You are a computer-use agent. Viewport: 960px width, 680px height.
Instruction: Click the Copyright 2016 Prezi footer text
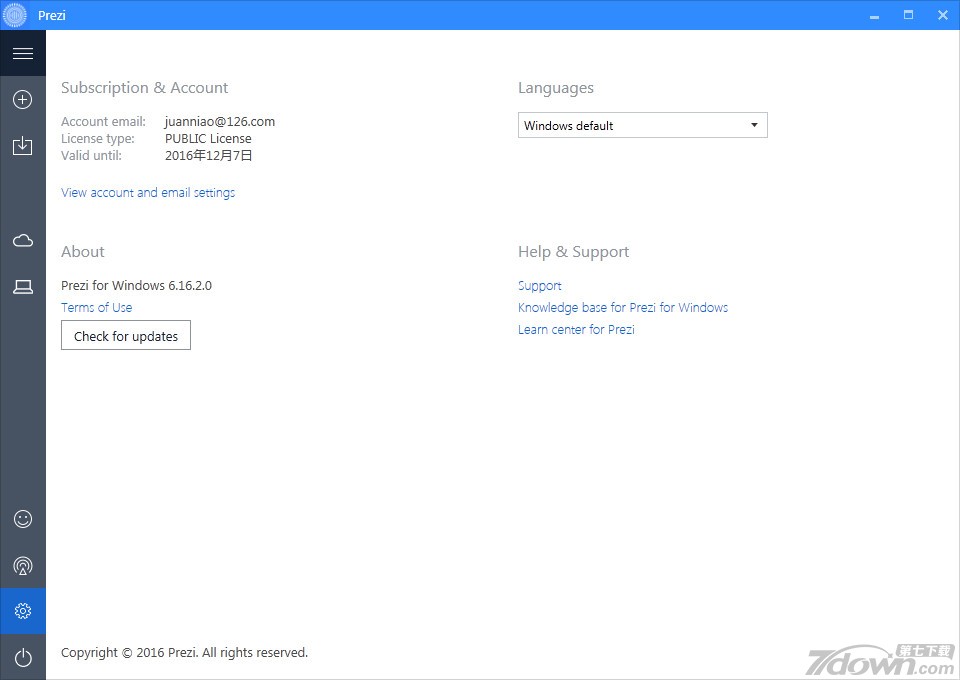point(184,652)
